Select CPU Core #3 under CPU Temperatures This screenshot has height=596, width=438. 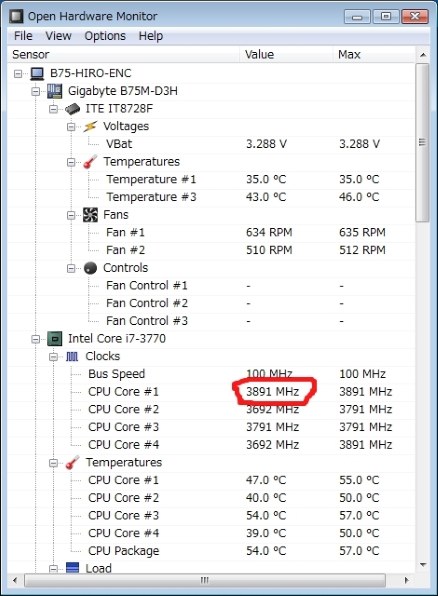(x=211, y=516)
